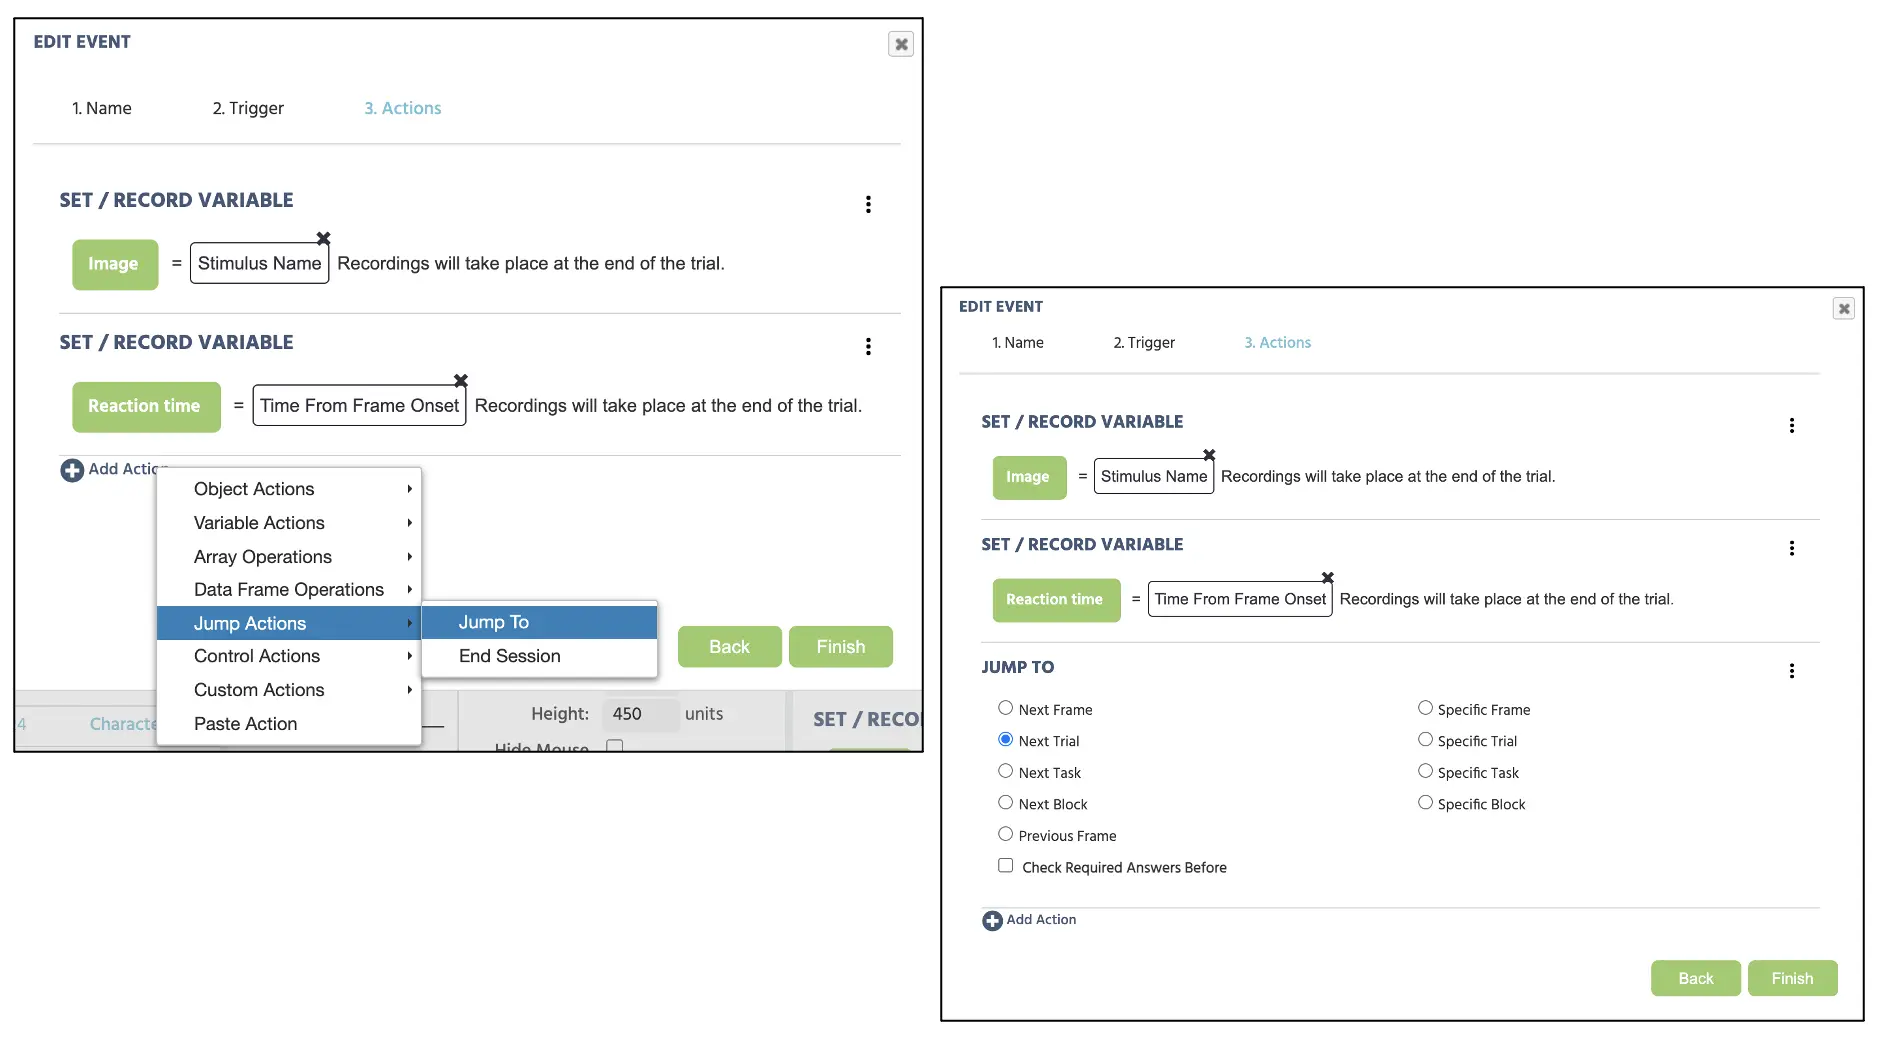Go to 1. Name step, right dialog
The width and height of the screenshot is (1892, 1040).
click(x=1018, y=342)
